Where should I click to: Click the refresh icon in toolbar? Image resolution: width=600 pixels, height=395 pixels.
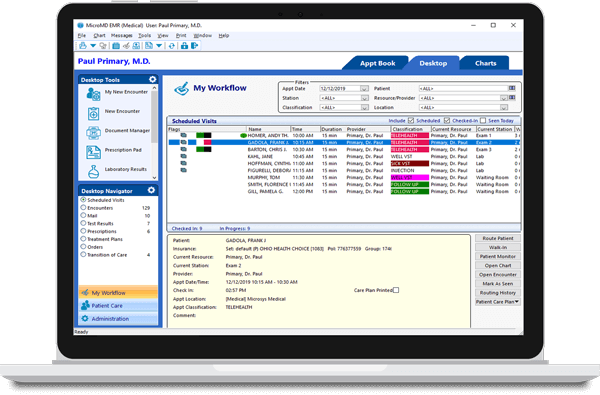(171, 46)
